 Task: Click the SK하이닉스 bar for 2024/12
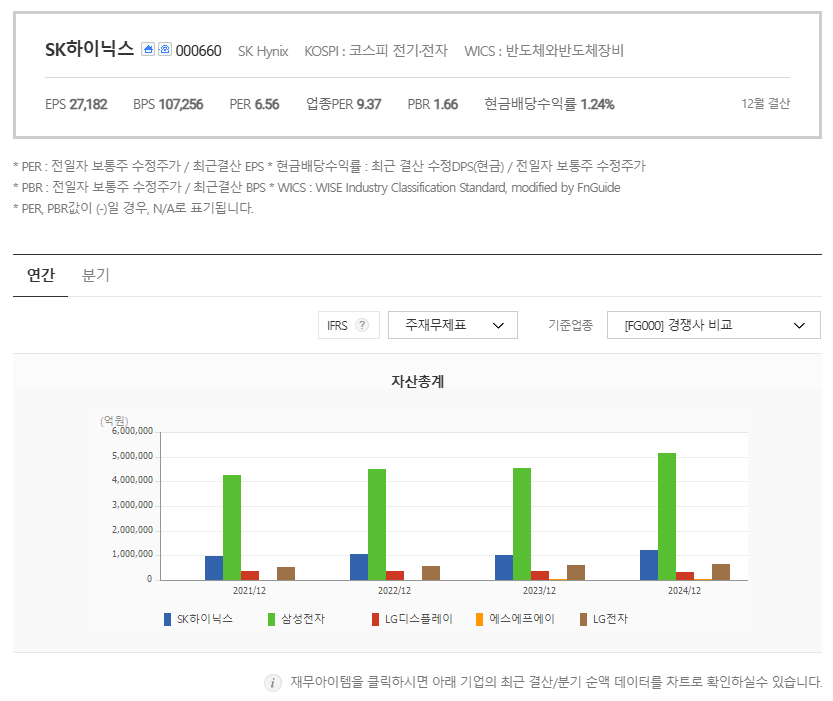click(649, 565)
